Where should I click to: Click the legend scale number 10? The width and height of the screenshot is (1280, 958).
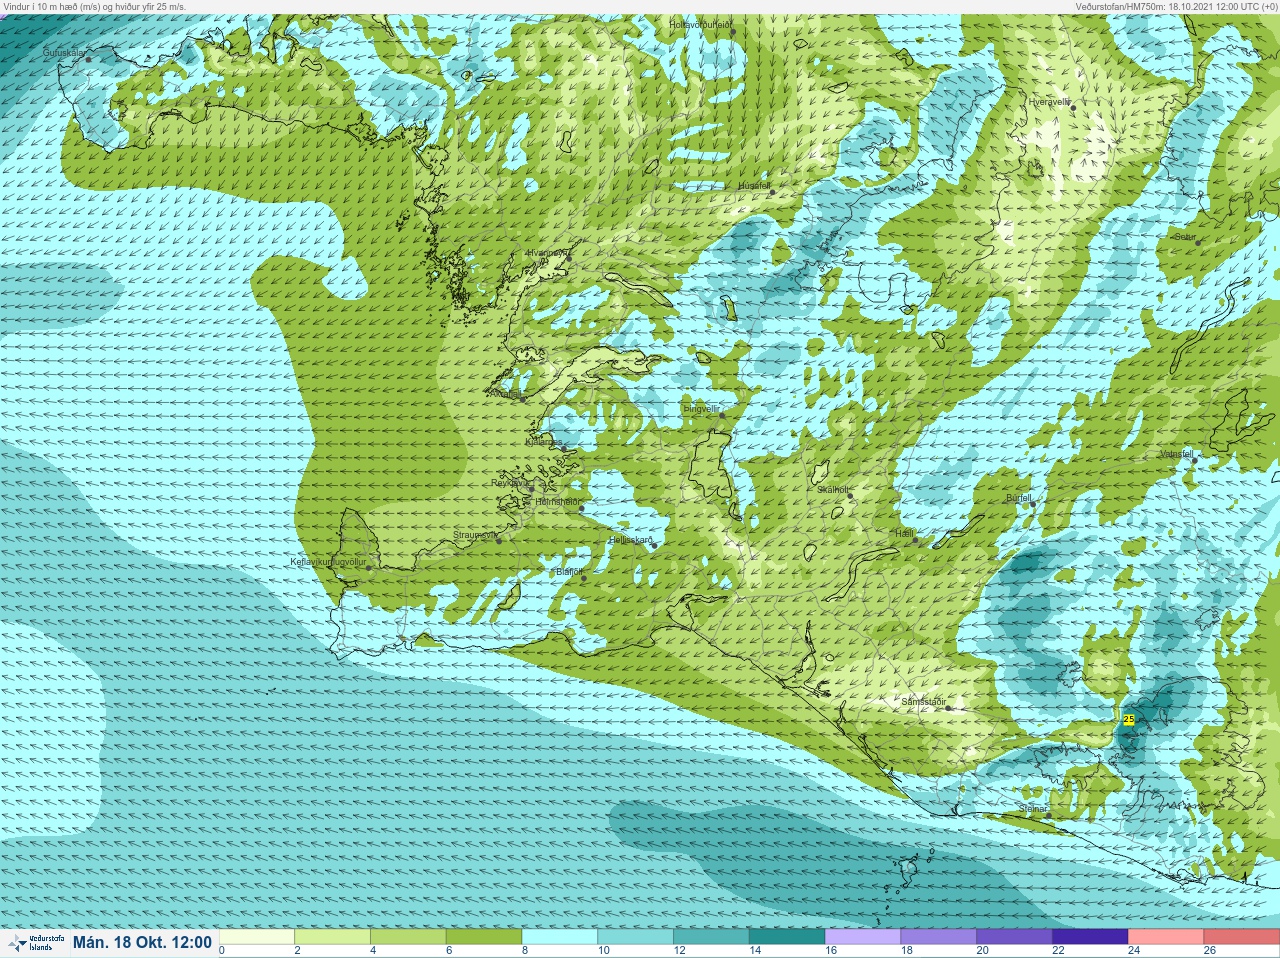click(603, 951)
